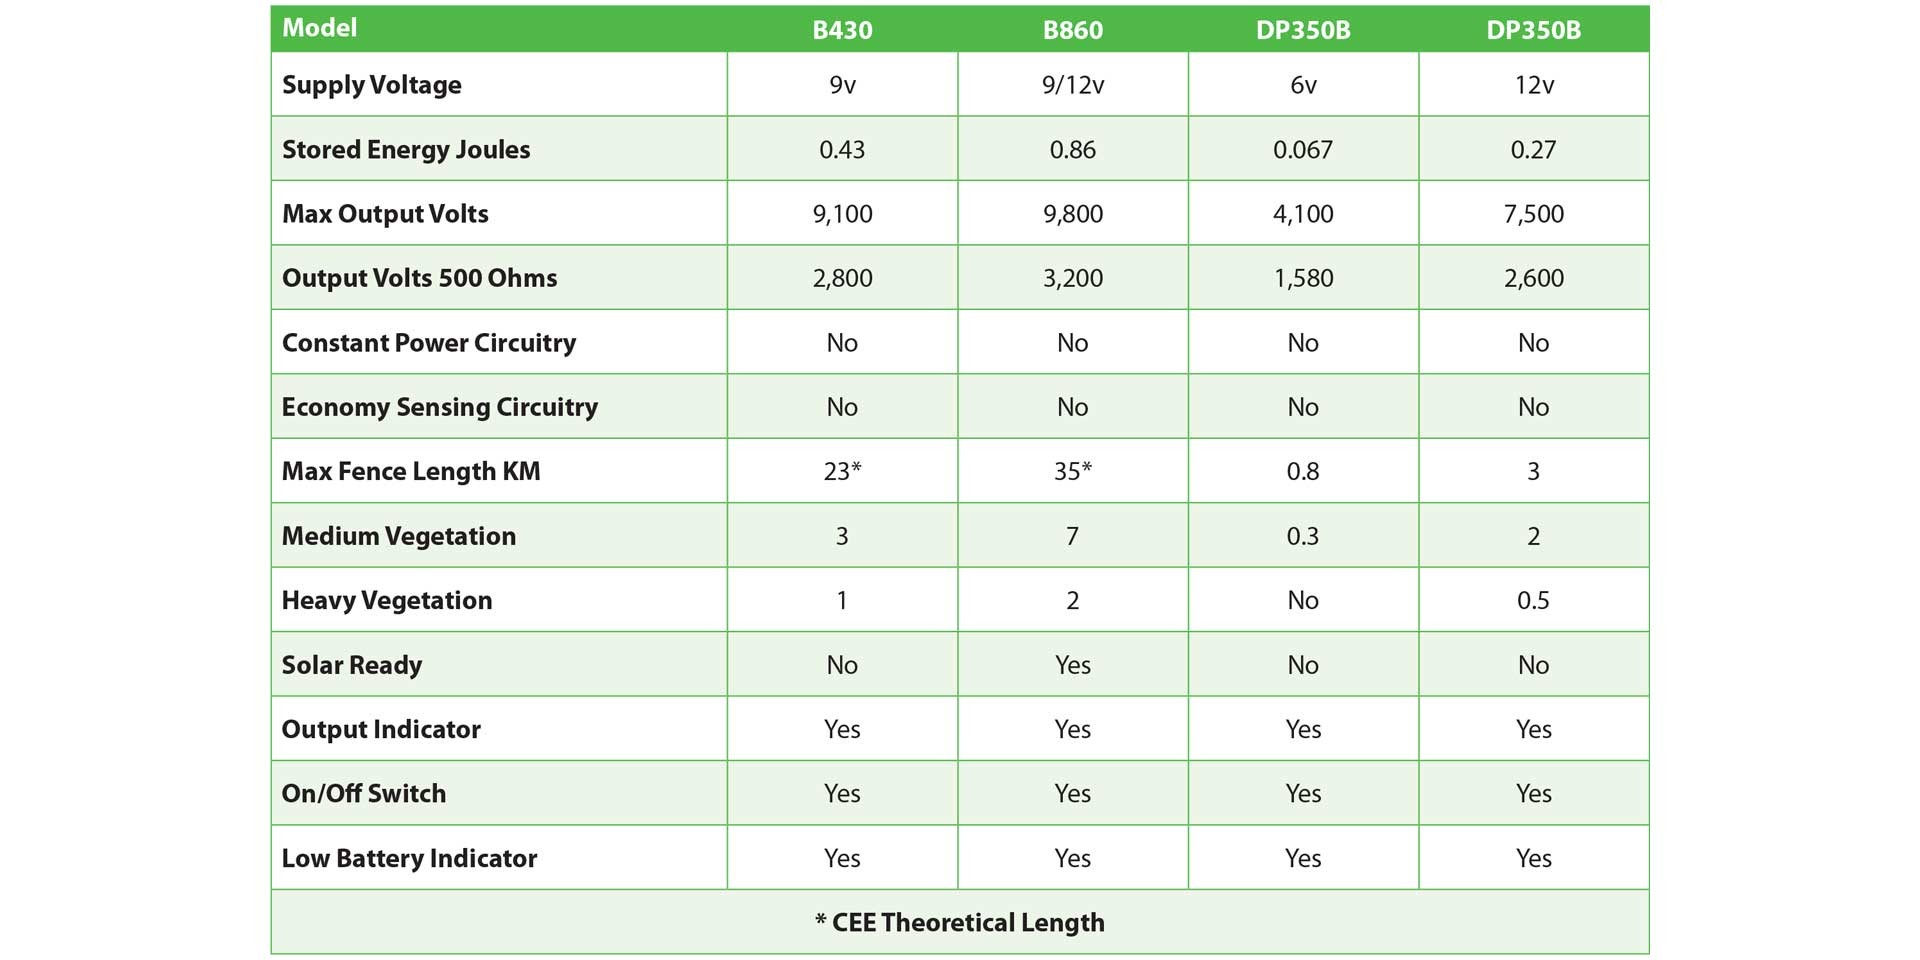Click the Low Battery Indicator label
Image resolution: width=1920 pixels, height=960 pixels.
point(409,858)
